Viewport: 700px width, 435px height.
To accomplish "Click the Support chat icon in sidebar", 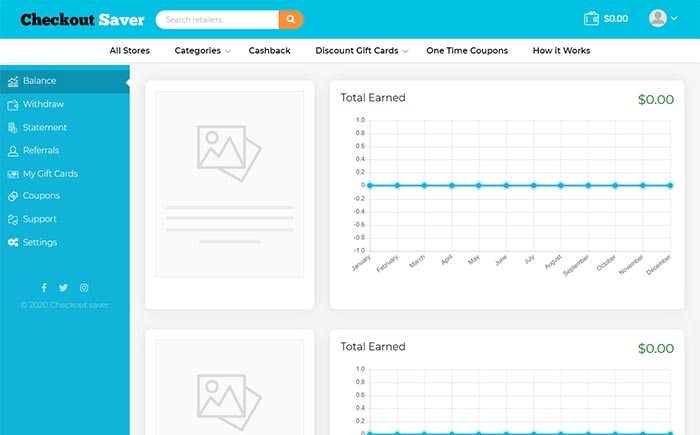I will pos(13,219).
